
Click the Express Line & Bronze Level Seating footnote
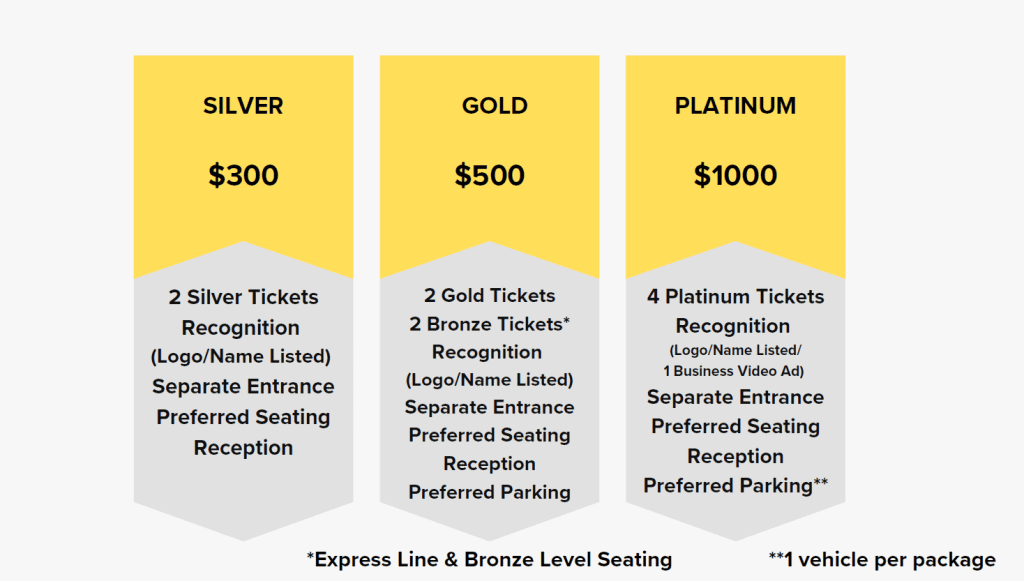(x=489, y=559)
